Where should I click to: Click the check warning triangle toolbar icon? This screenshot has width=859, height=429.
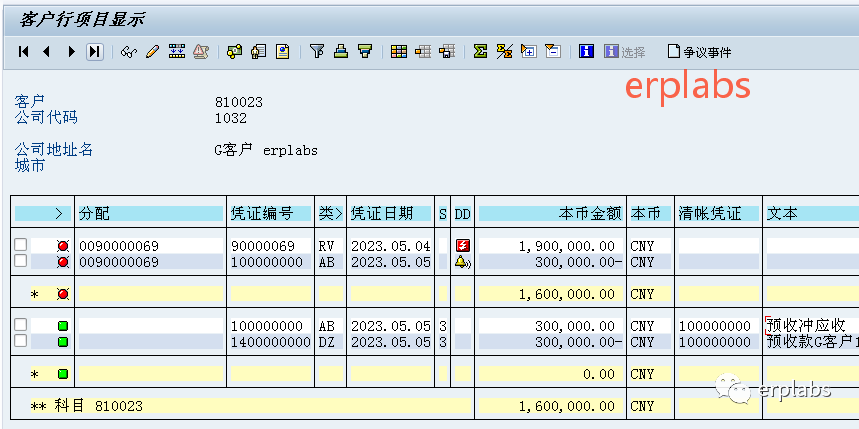(201, 52)
